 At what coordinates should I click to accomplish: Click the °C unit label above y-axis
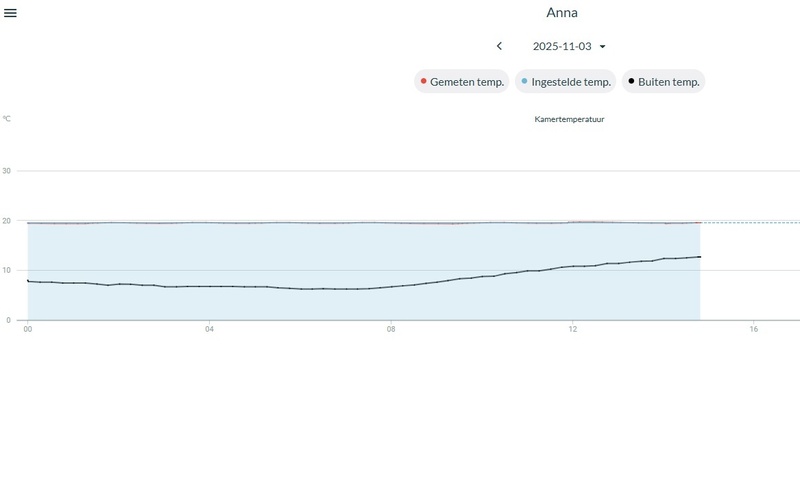(6, 119)
